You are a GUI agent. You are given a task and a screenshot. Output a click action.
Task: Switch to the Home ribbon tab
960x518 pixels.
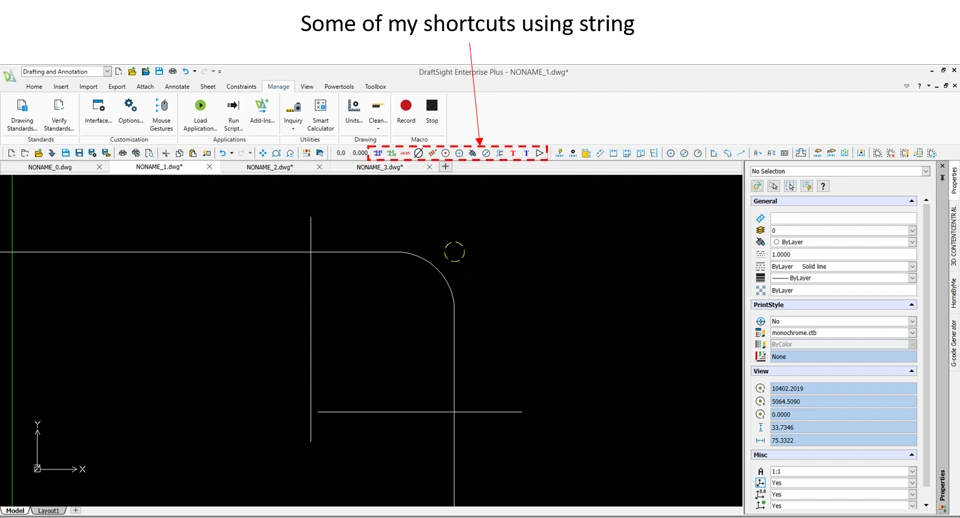[34, 87]
